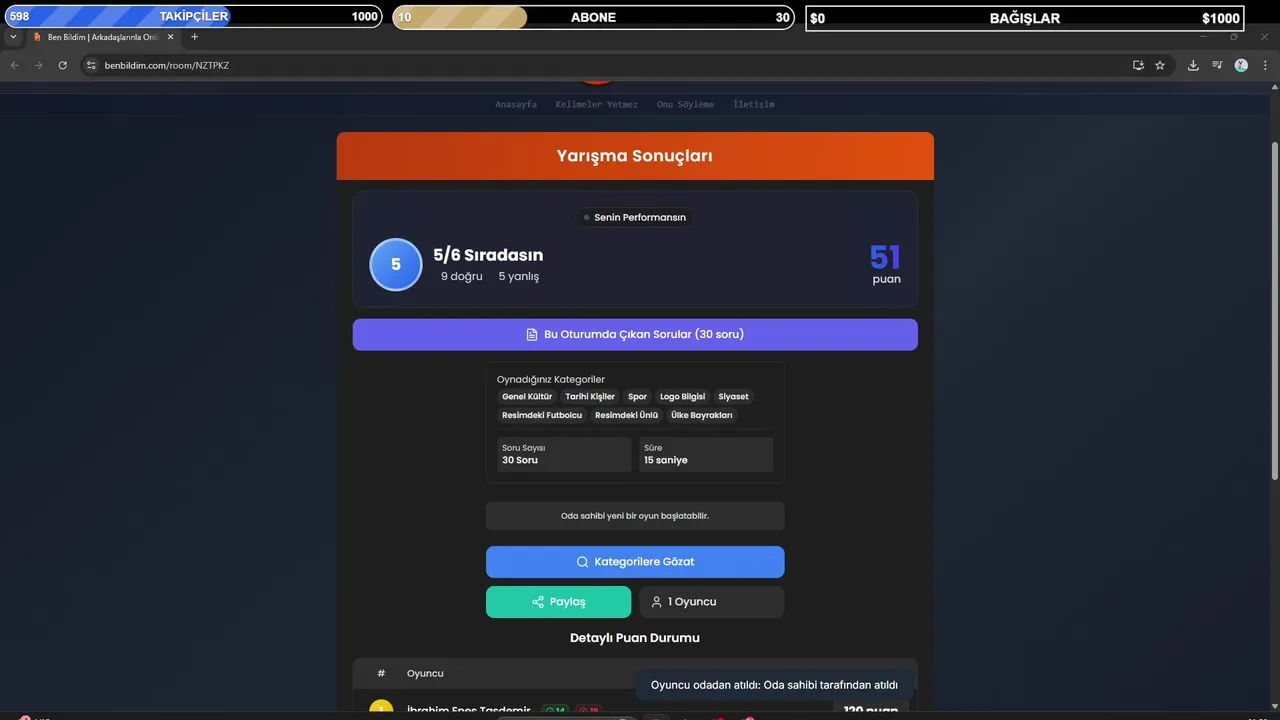
Task: Open the Kelimeler Yetmez menu link
Action: [x=596, y=104]
